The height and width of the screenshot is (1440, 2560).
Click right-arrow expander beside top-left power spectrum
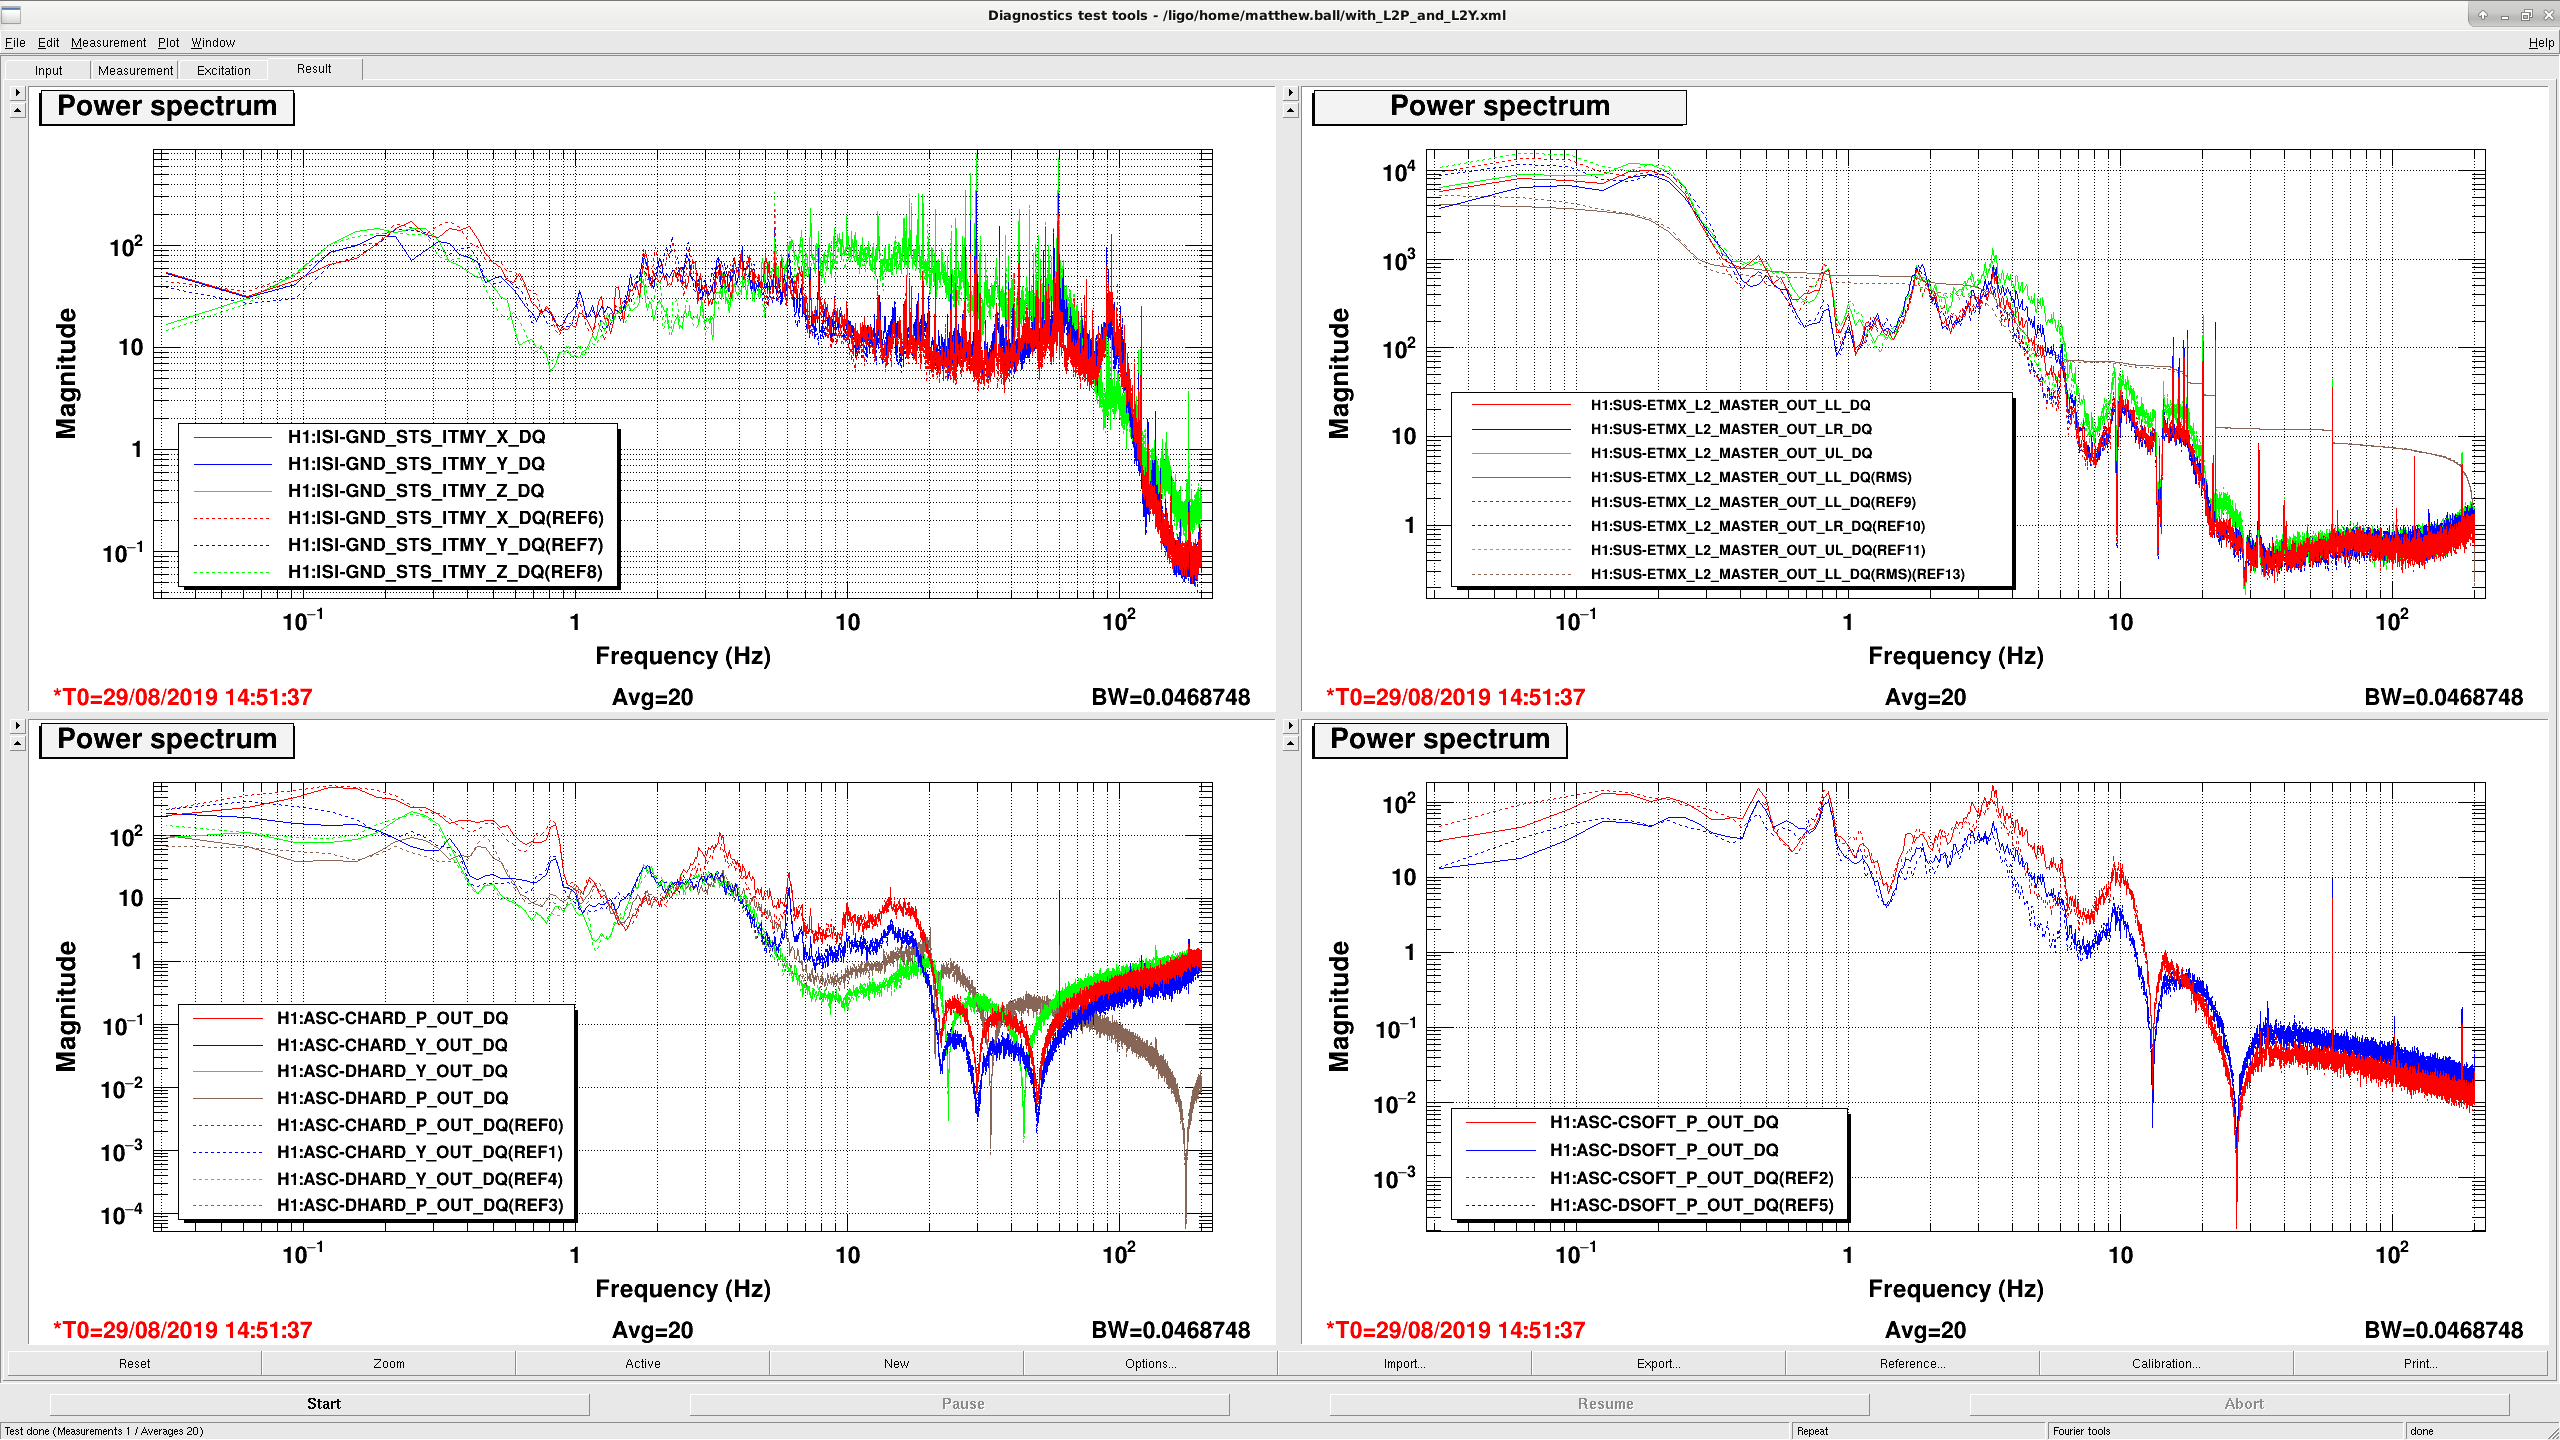(17, 93)
